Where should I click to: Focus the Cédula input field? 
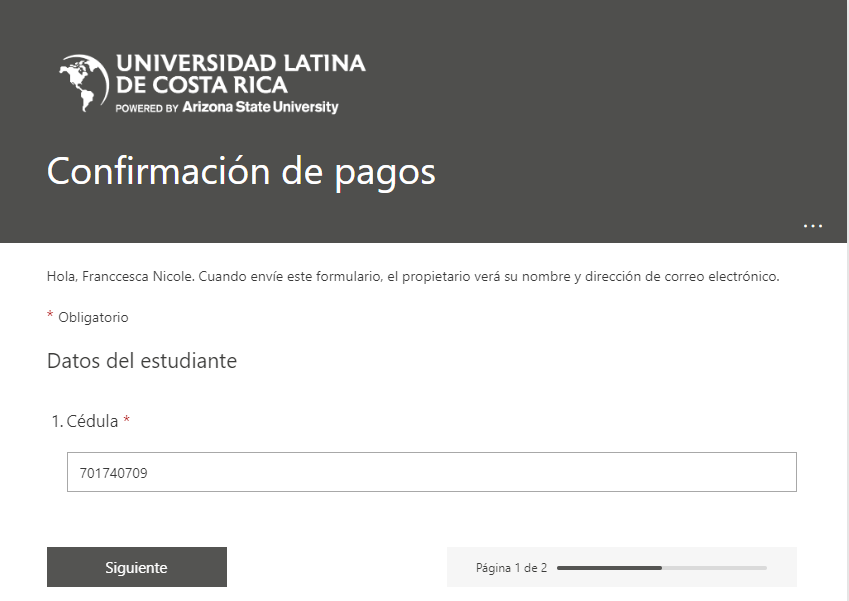(x=432, y=472)
